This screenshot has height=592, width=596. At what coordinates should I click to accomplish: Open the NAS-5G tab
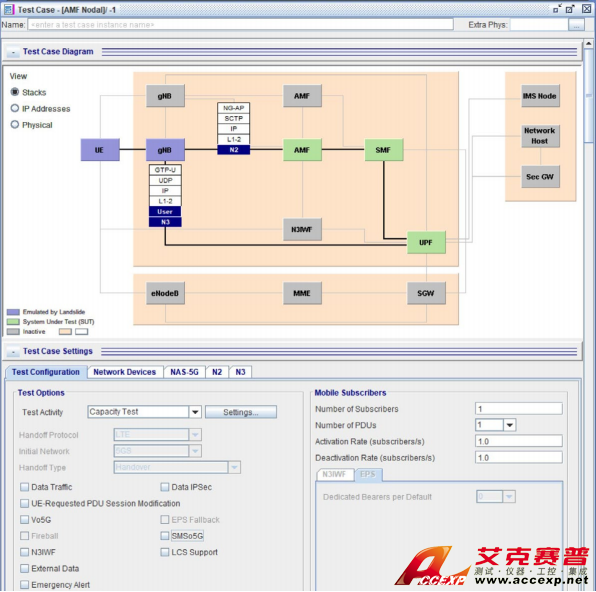[184, 372]
